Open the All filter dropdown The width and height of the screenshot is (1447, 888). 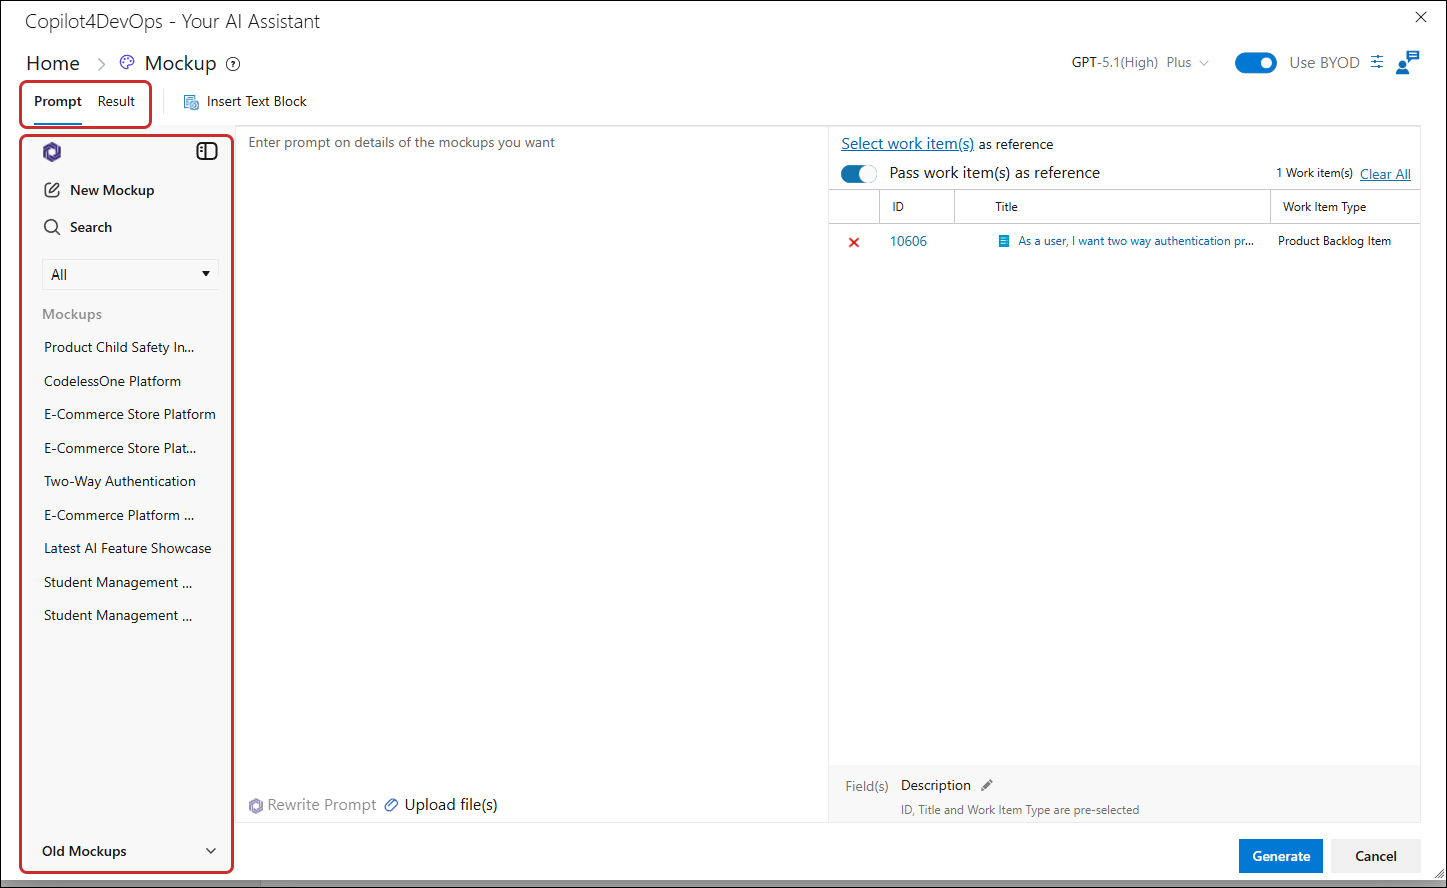coord(130,274)
